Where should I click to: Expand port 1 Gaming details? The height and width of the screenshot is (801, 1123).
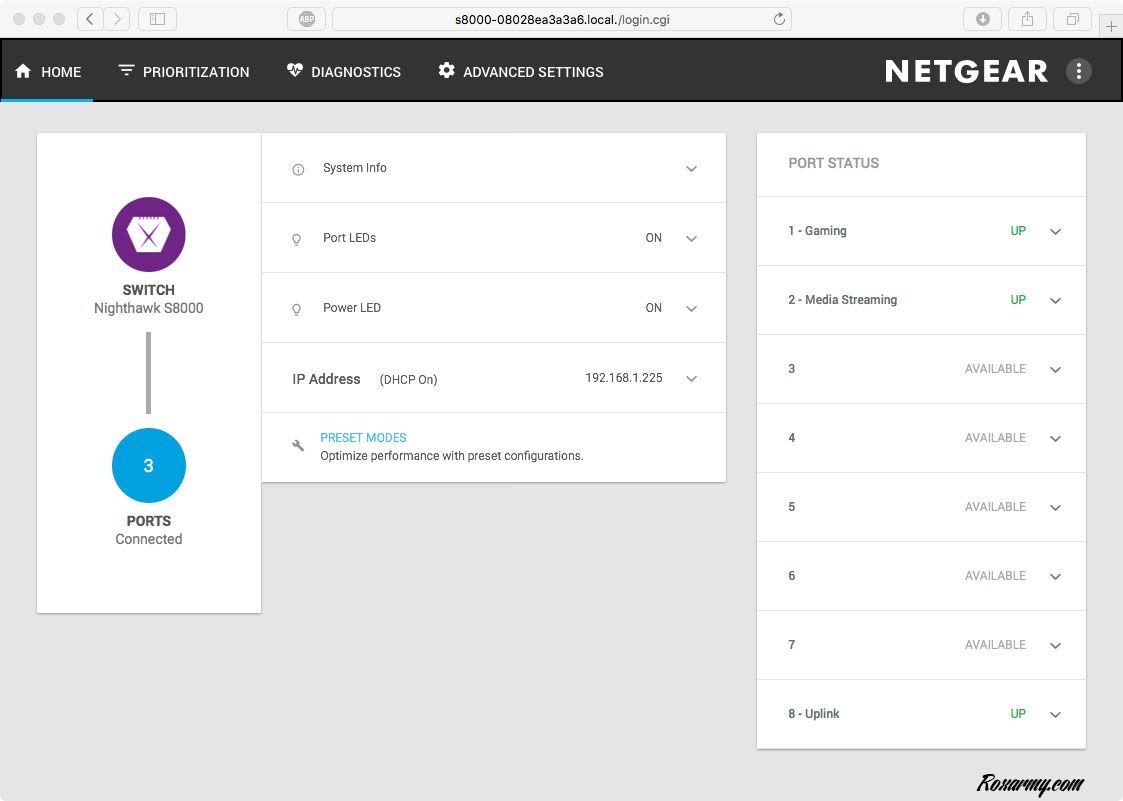(1055, 232)
